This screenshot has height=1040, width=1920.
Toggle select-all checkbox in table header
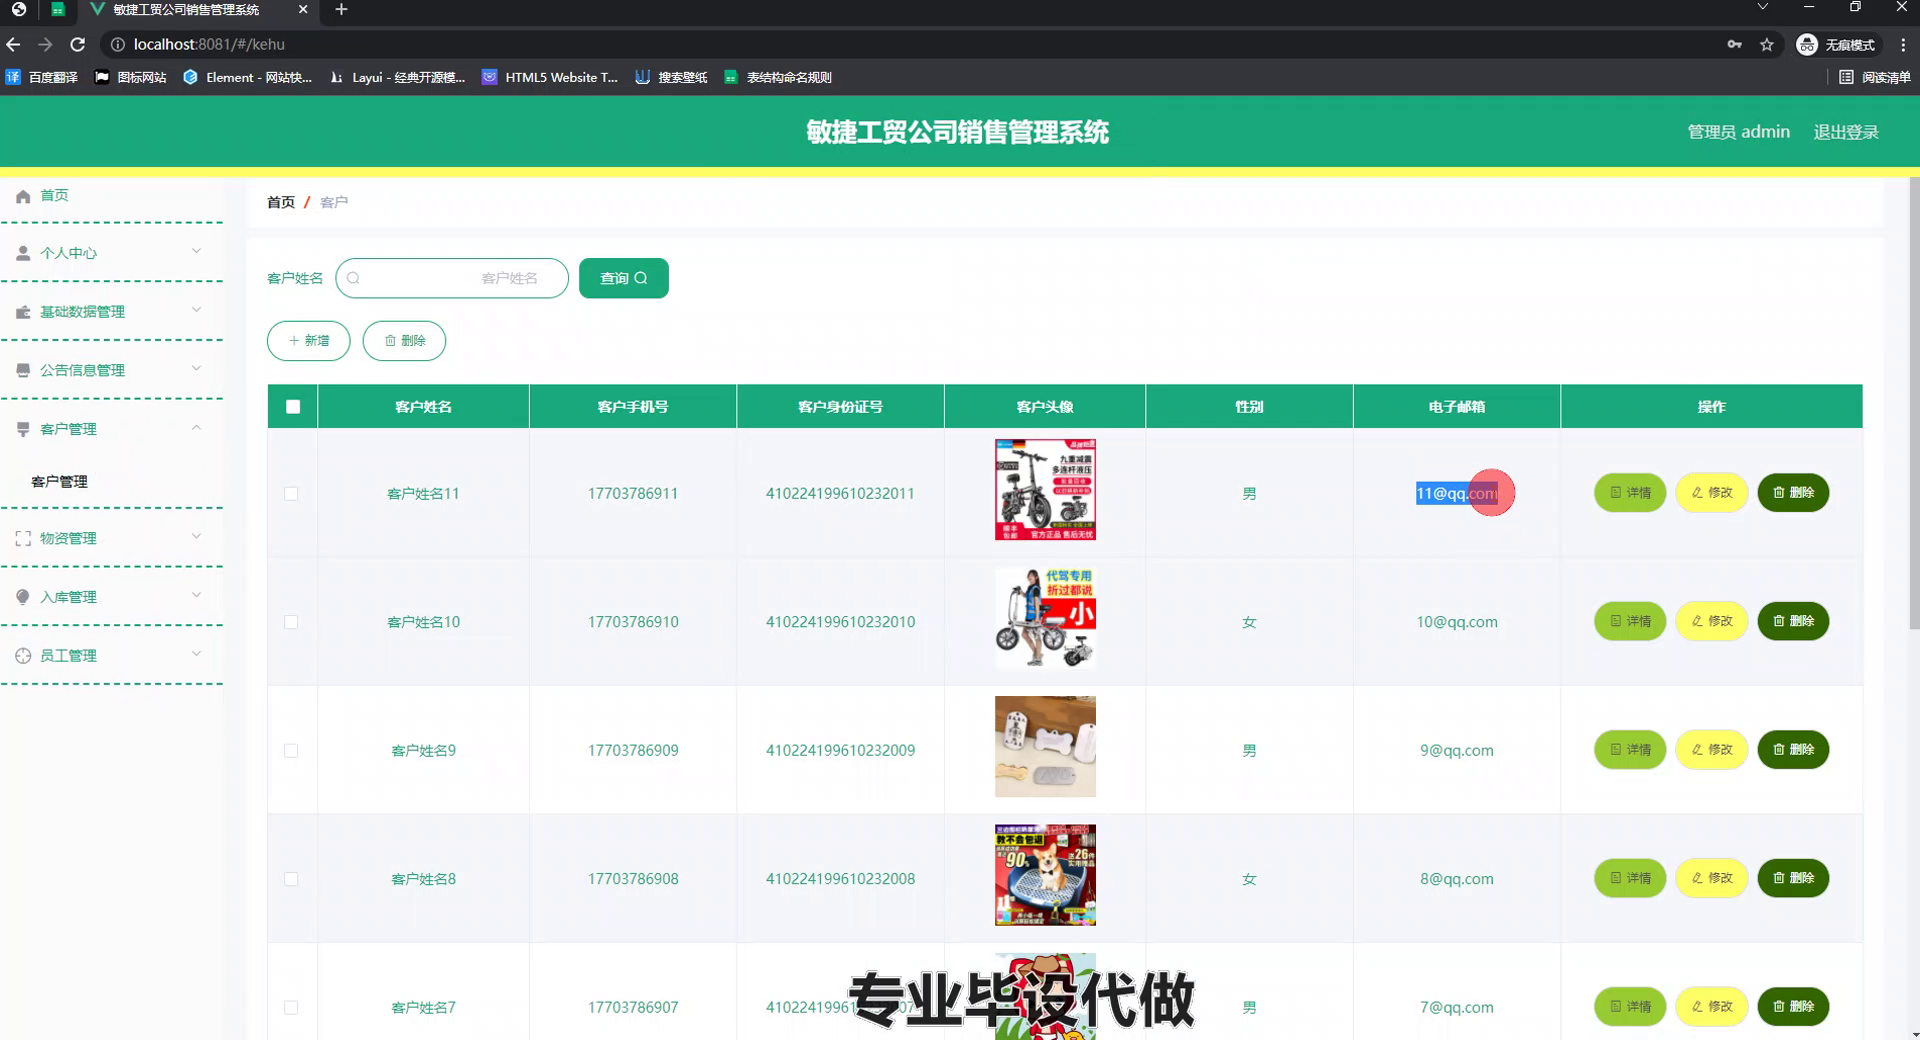tap(293, 406)
